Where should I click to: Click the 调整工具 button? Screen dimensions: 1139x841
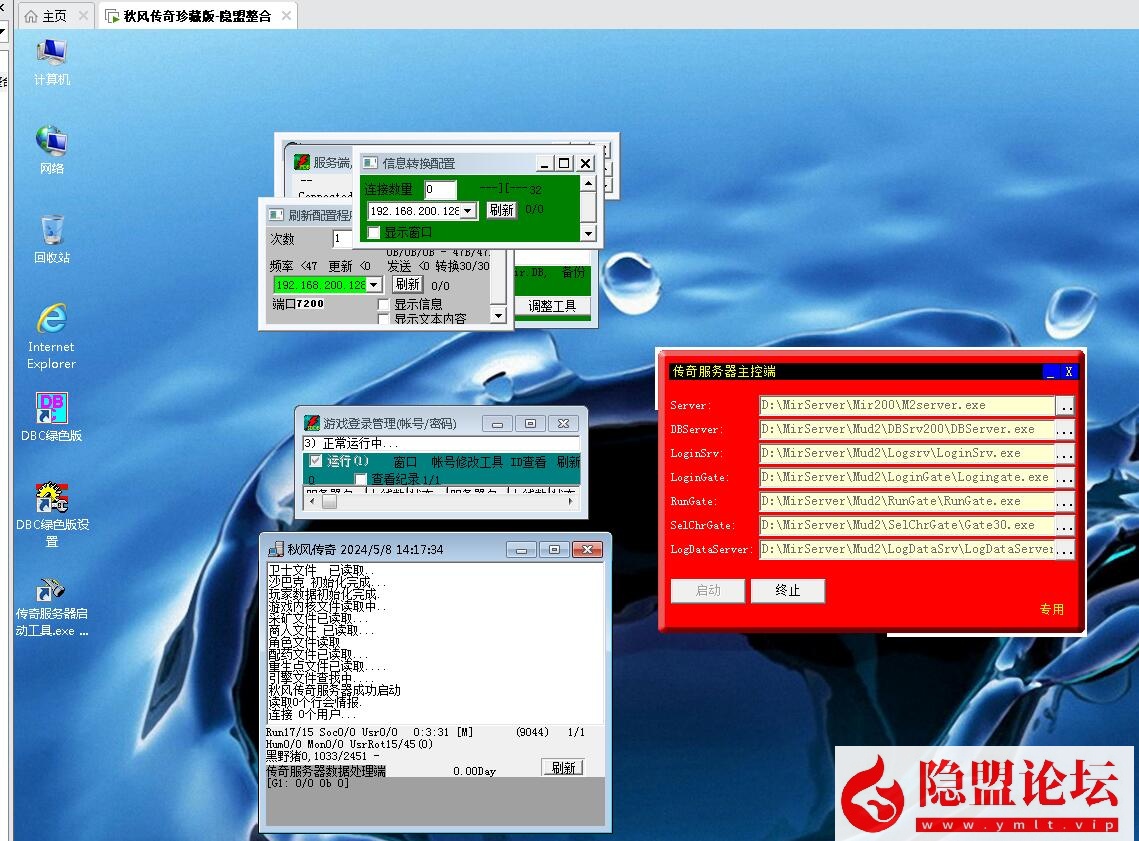(552, 306)
